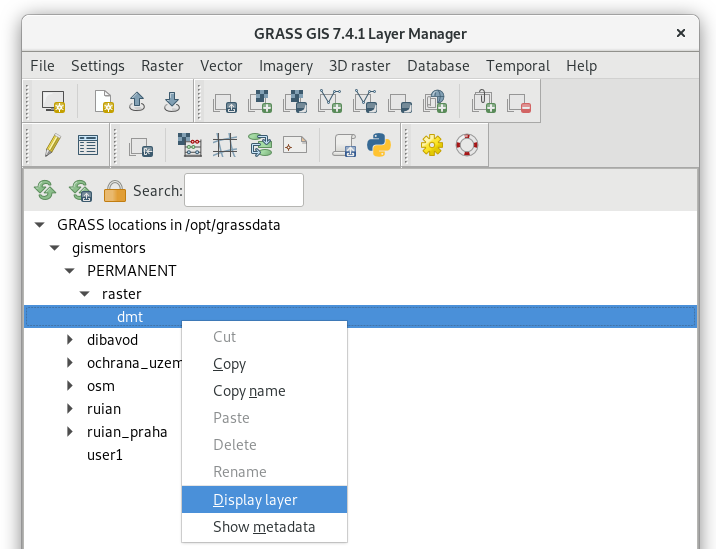The height and width of the screenshot is (549, 716).
Task: Expand osm mapset arrow
Action: (69, 386)
